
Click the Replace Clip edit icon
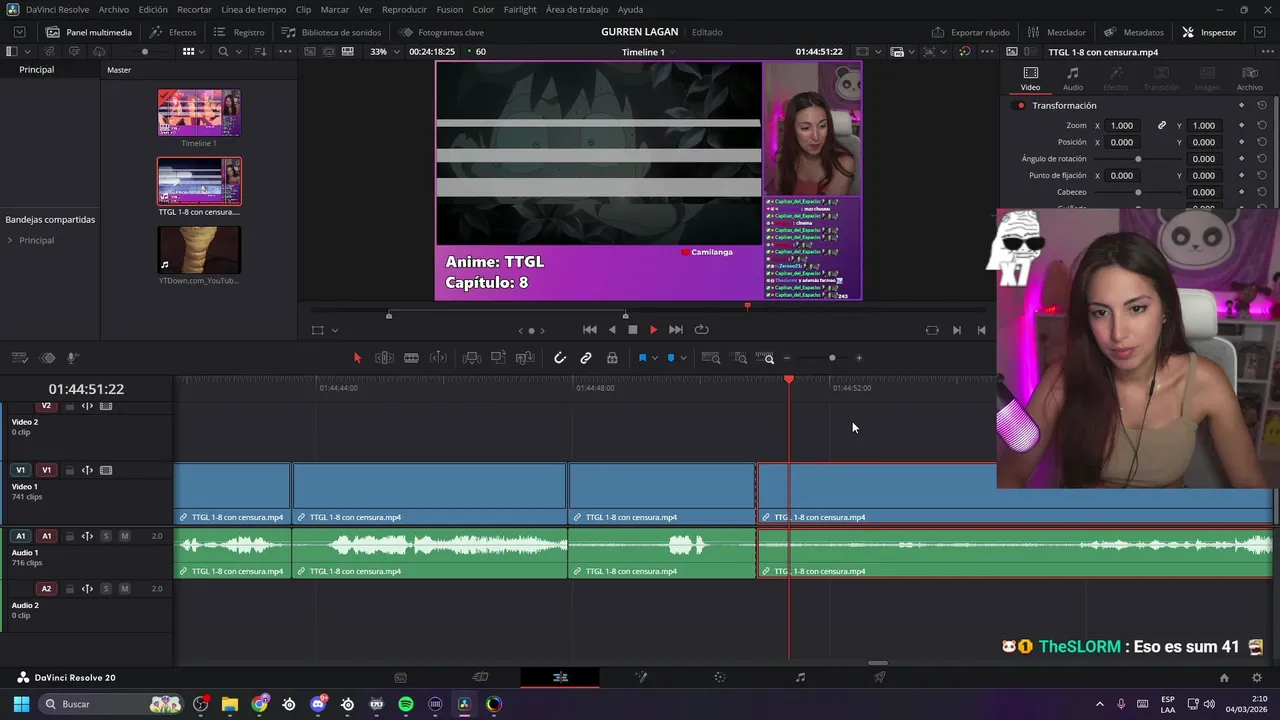coord(525,358)
